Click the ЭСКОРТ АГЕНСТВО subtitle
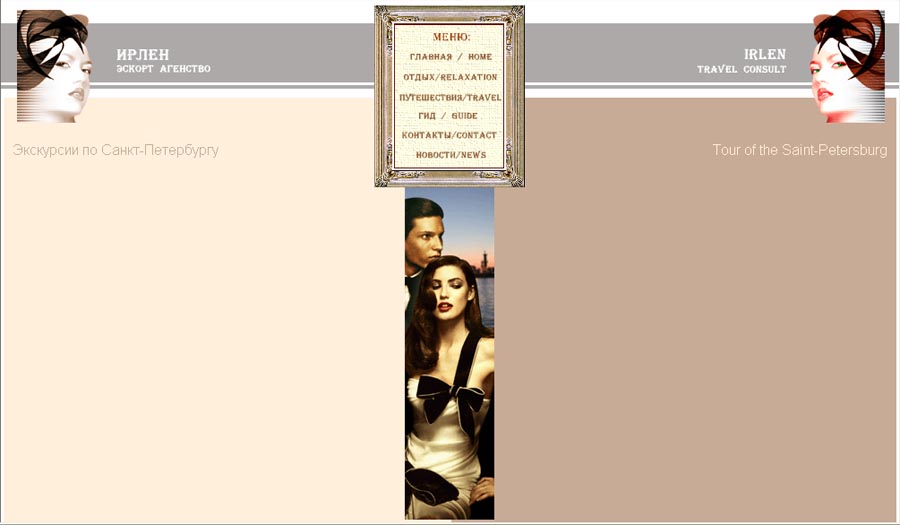The width and height of the screenshot is (900, 525). click(x=163, y=69)
